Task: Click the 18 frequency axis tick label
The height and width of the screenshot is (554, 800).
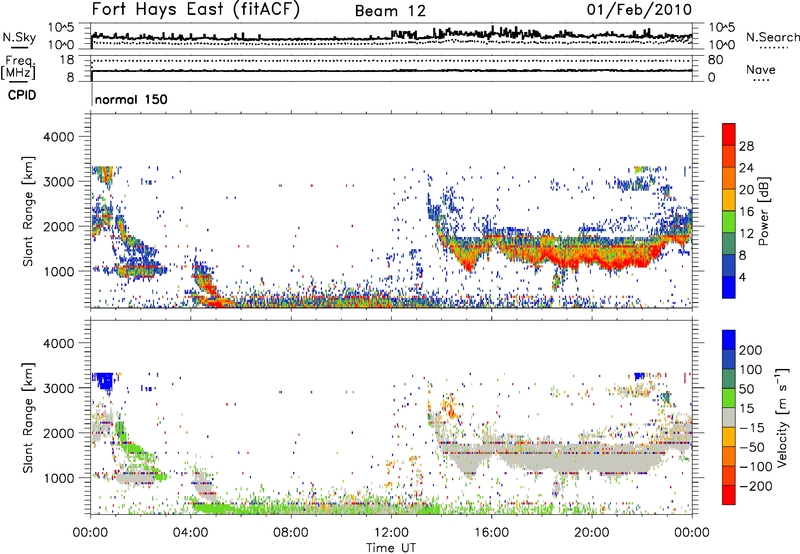Action: (67, 60)
